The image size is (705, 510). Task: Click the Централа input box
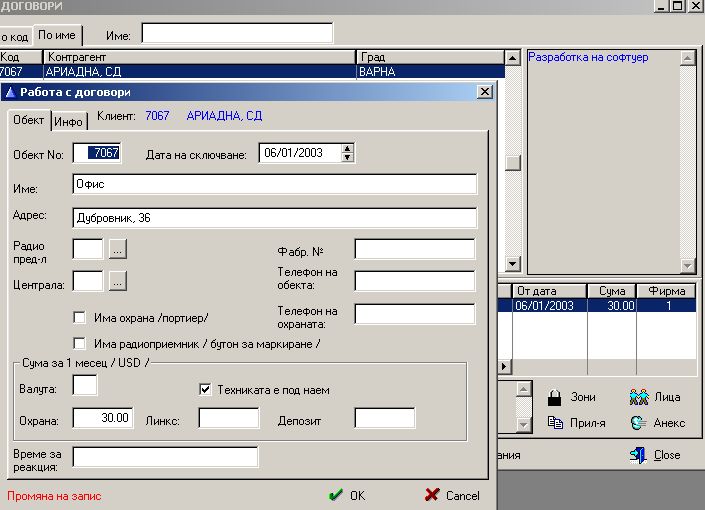[x=88, y=281]
